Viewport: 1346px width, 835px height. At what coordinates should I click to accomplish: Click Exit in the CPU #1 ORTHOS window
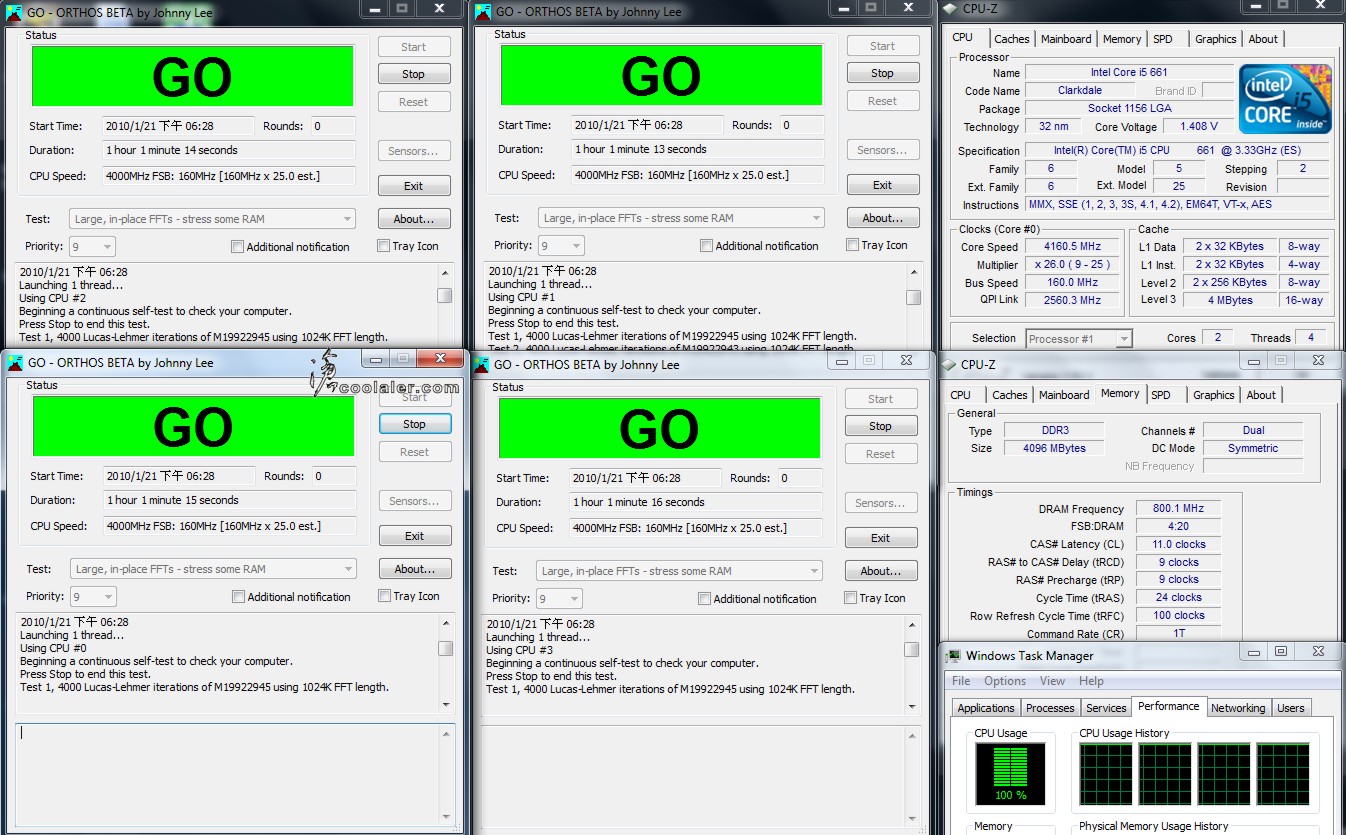click(882, 185)
